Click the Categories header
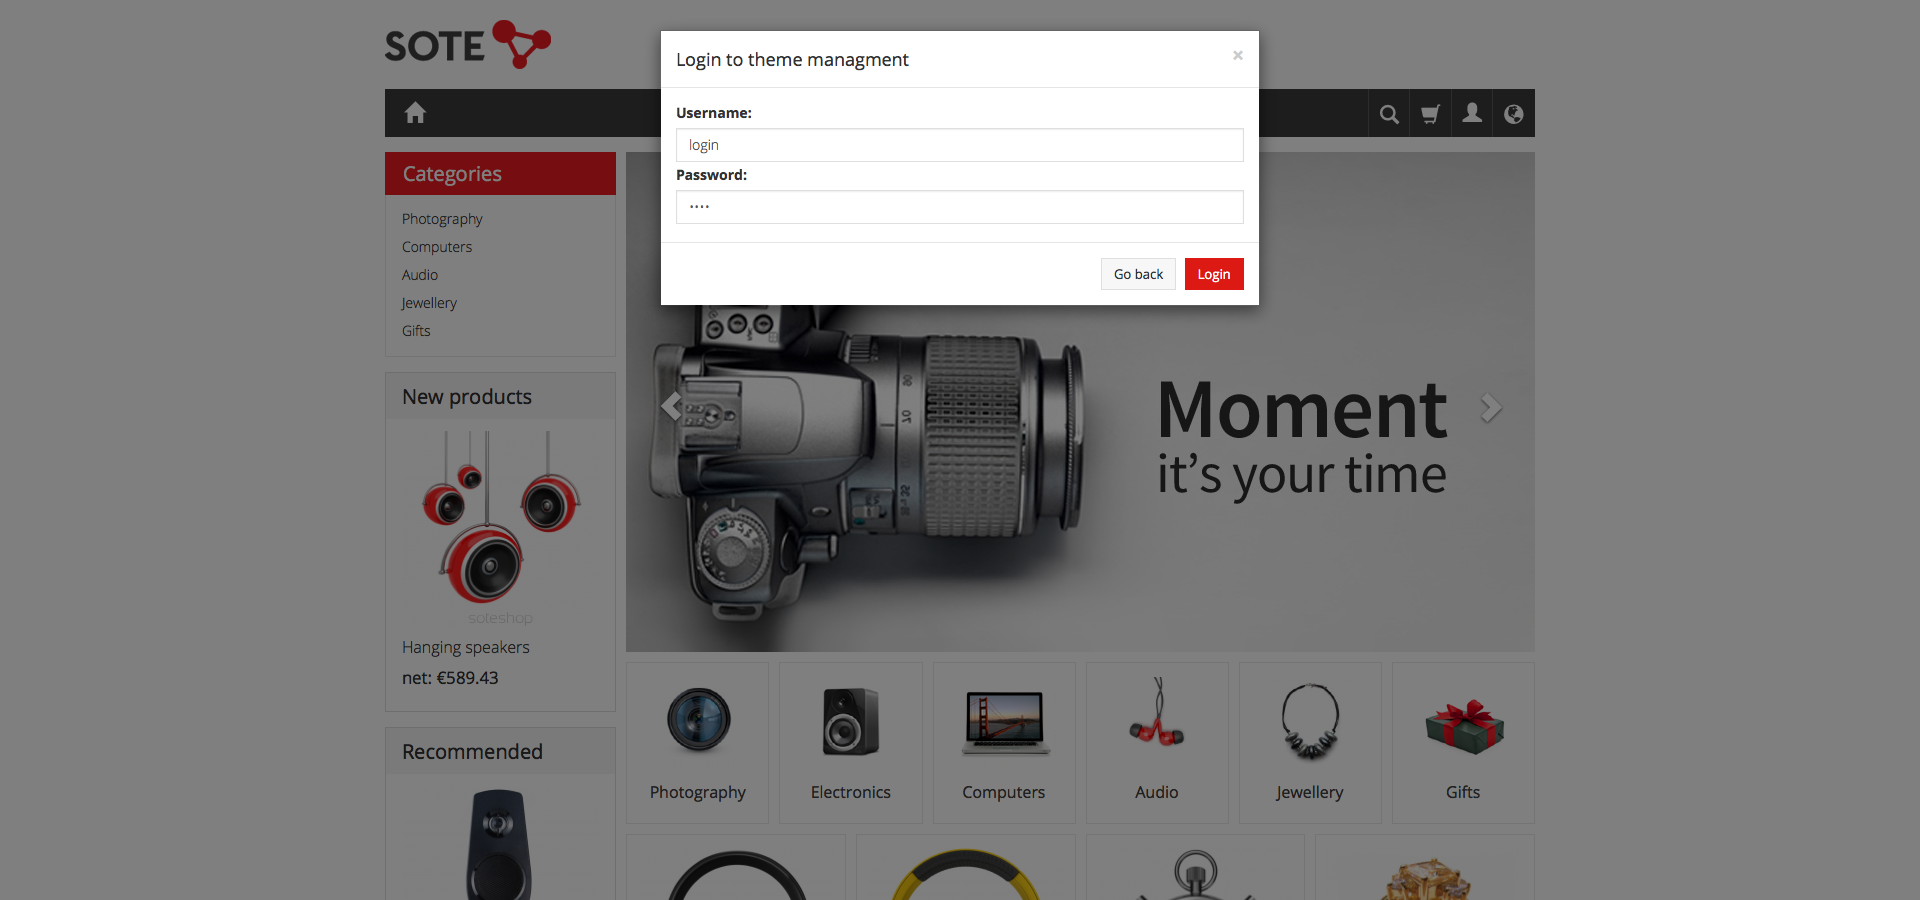Viewport: 1920px width, 900px height. pos(500,173)
